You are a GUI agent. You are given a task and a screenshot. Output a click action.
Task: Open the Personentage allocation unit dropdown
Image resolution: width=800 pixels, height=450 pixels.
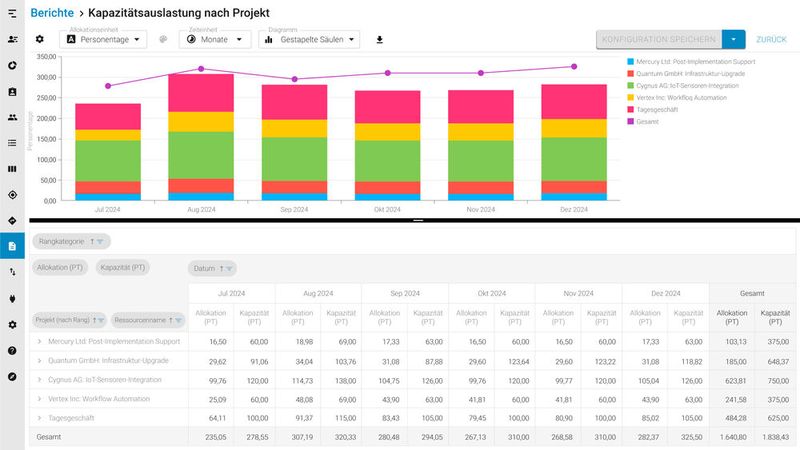[103, 39]
